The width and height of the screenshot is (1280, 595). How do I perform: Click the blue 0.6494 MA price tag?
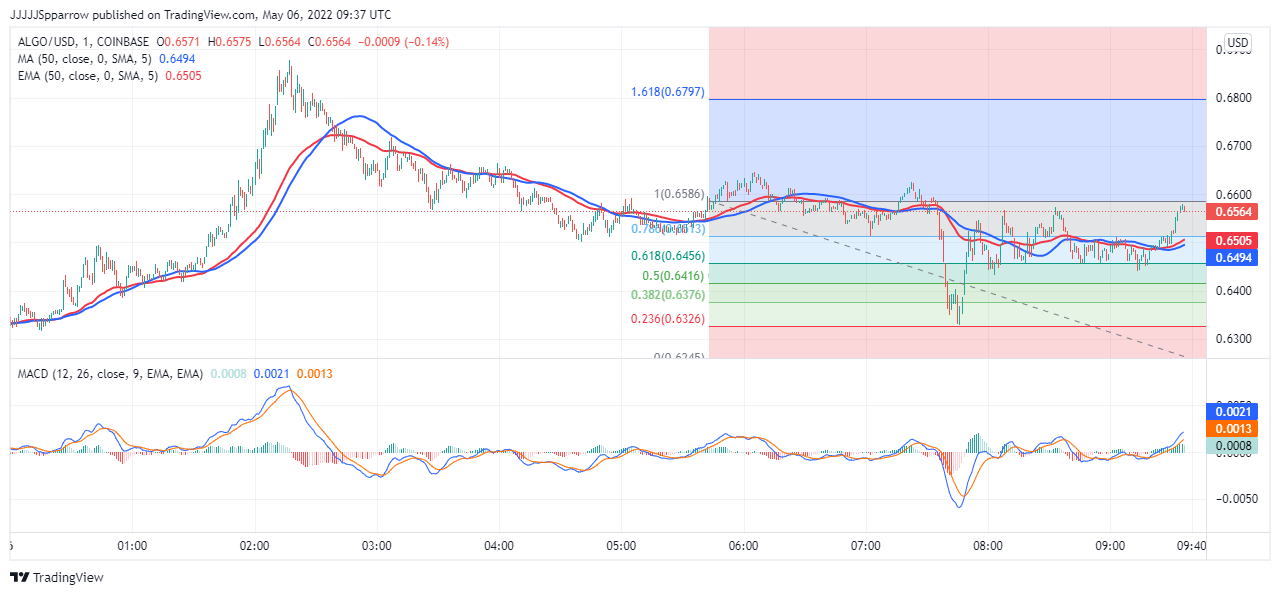click(1232, 258)
